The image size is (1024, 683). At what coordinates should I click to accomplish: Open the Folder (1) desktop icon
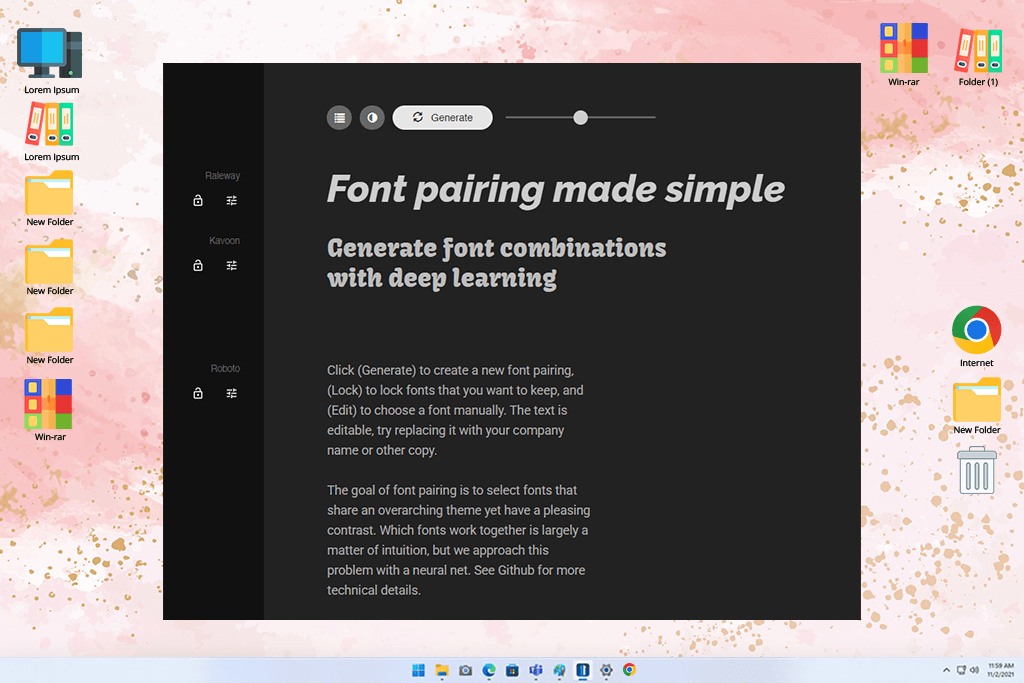[x=978, y=57]
